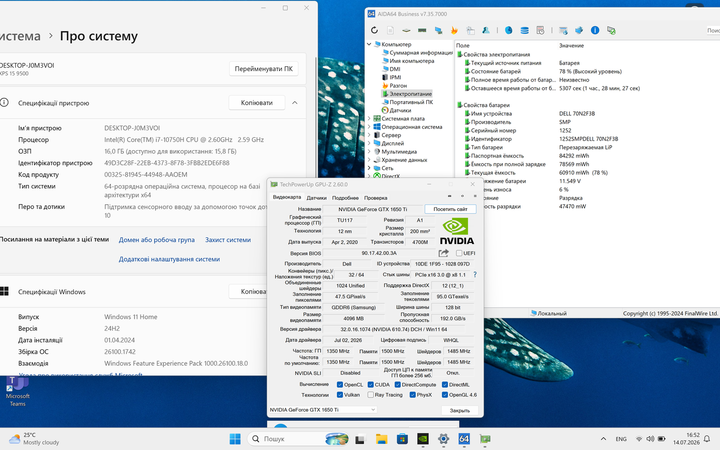Switch to the Датчики tab in GPU-Z

tap(316, 198)
